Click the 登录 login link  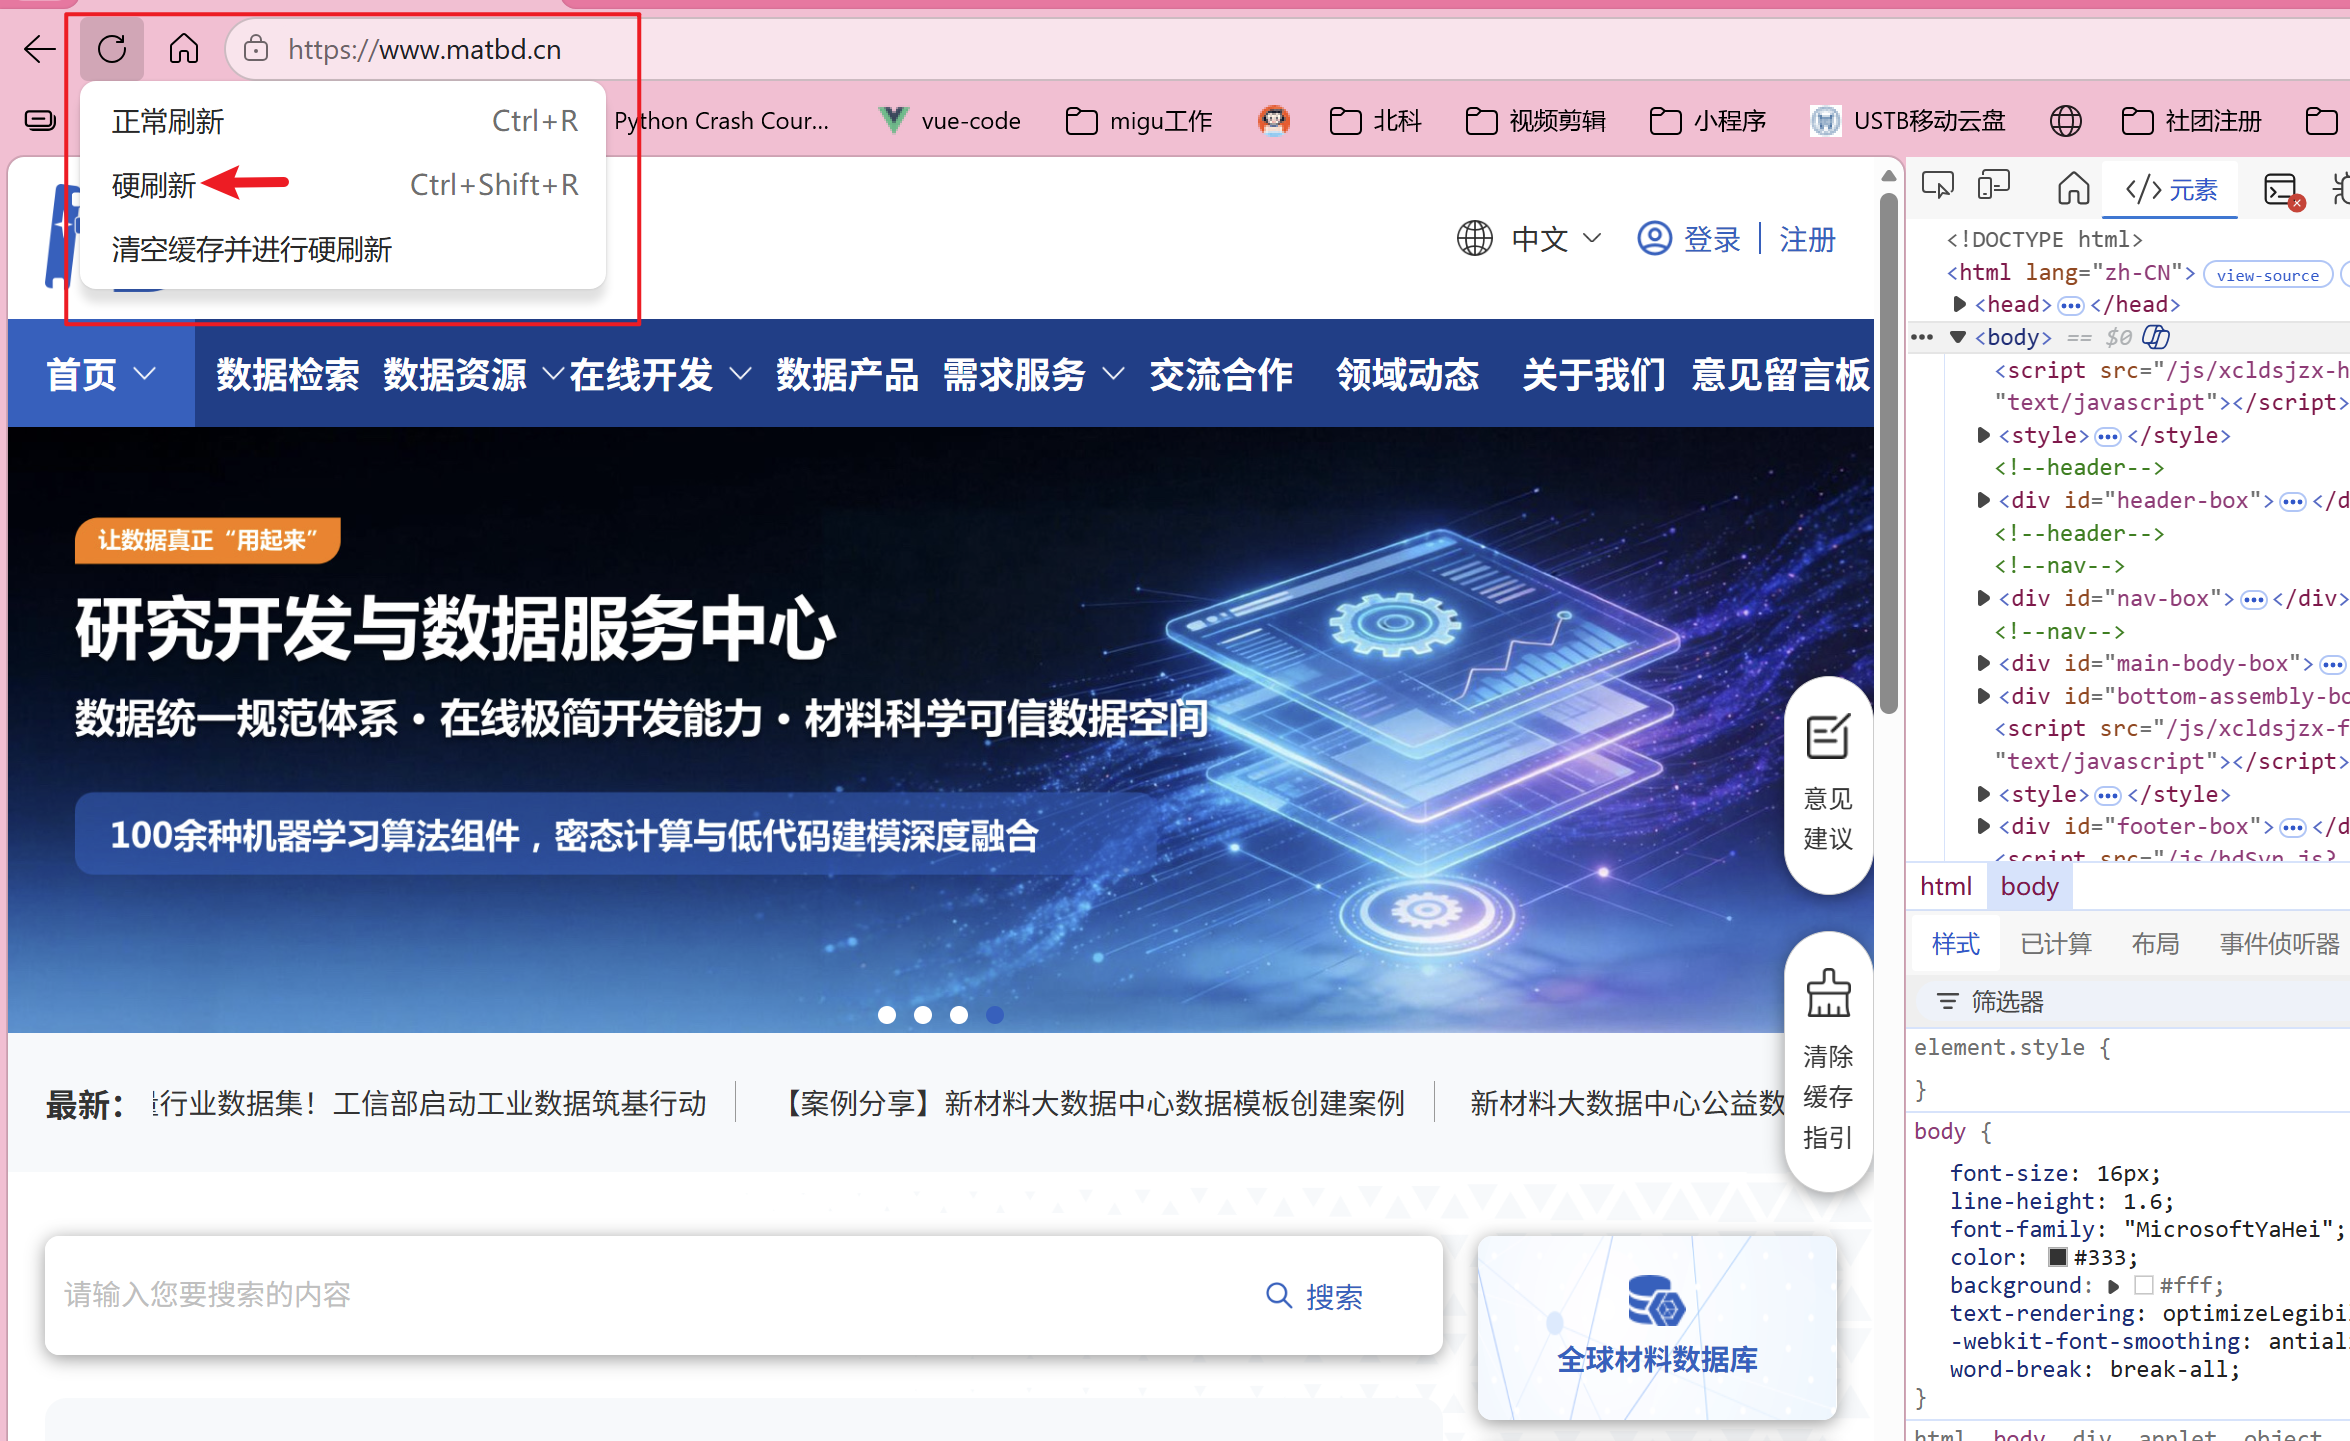coord(1711,239)
